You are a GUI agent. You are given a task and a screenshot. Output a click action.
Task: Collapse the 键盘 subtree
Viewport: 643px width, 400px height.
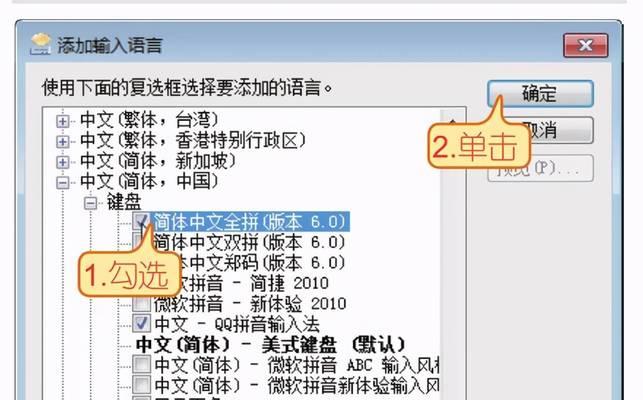point(91,203)
